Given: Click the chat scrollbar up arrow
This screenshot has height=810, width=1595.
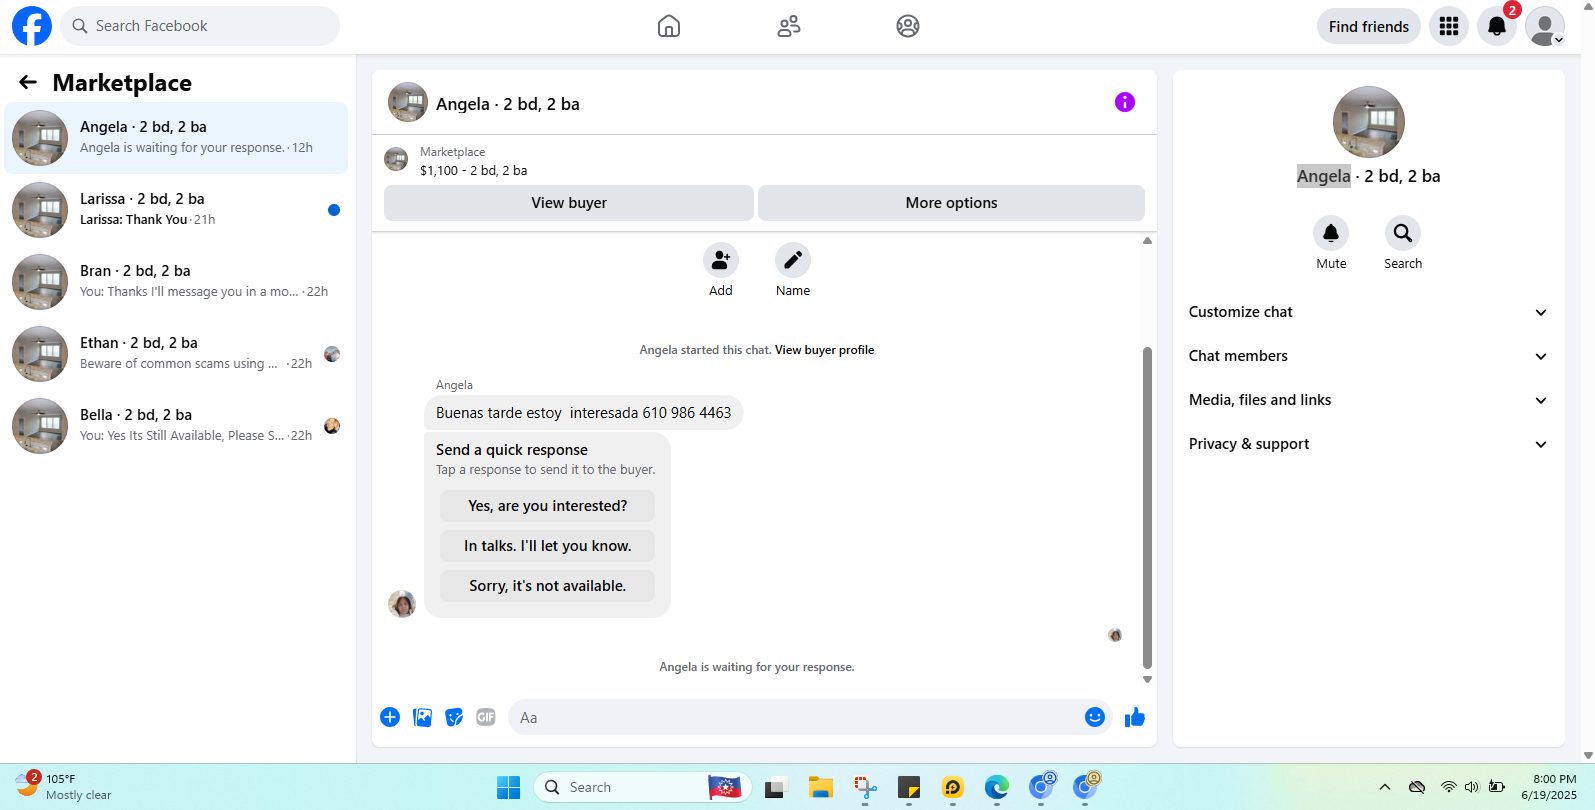Looking at the screenshot, I should [x=1147, y=241].
